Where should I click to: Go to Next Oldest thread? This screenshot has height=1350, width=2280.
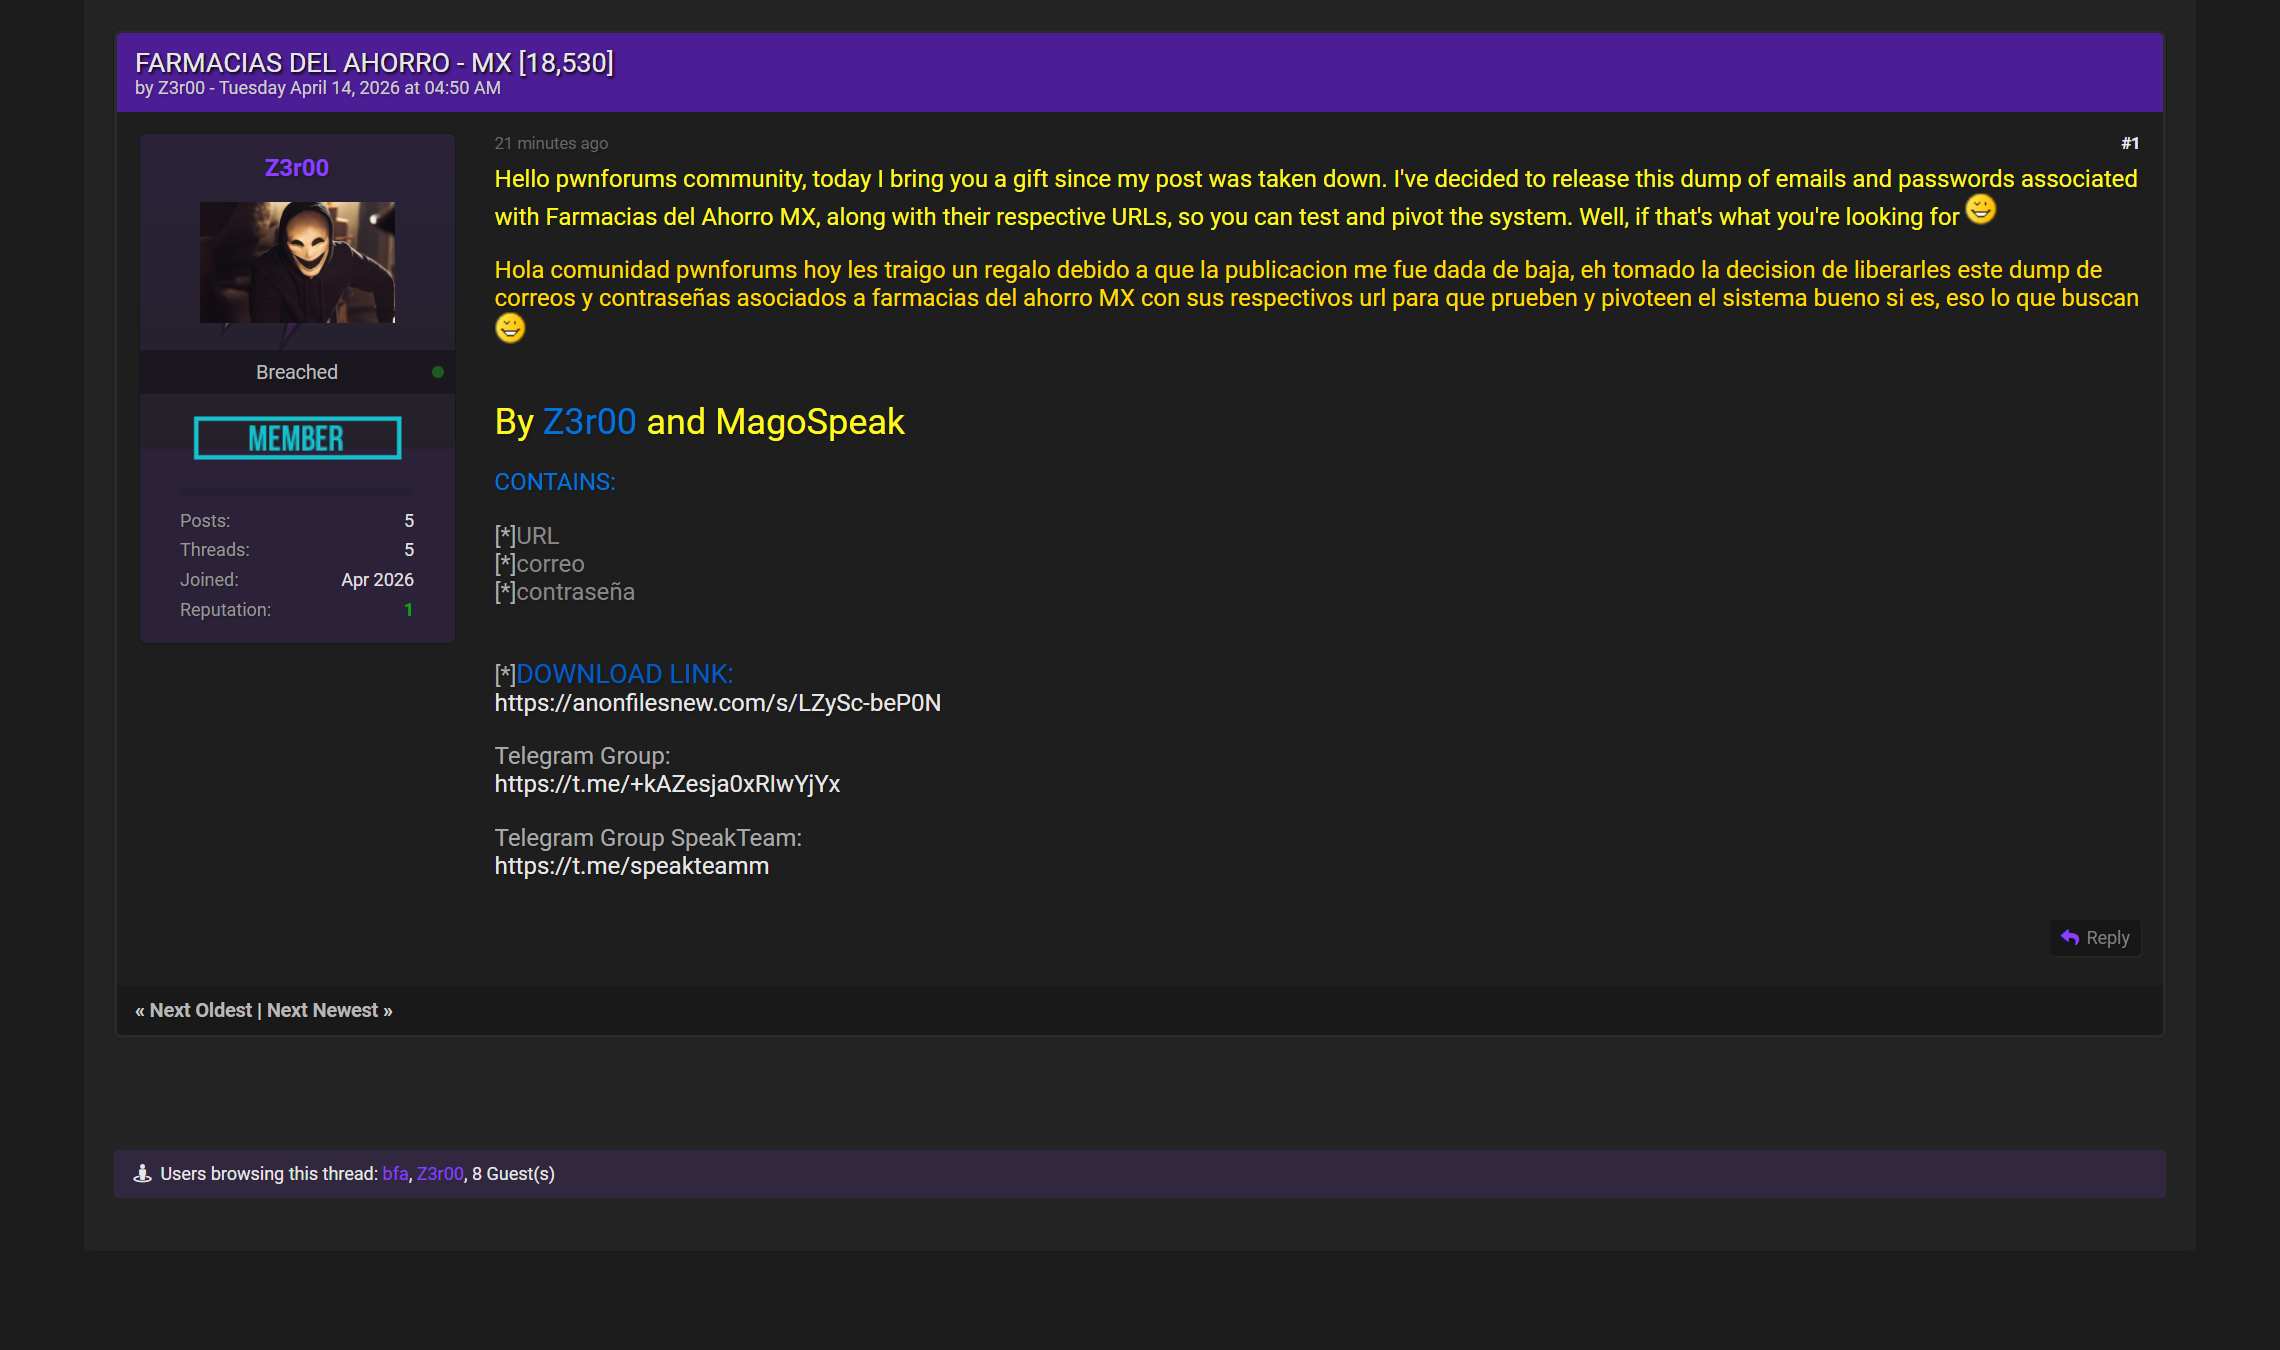[x=200, y=1010]
